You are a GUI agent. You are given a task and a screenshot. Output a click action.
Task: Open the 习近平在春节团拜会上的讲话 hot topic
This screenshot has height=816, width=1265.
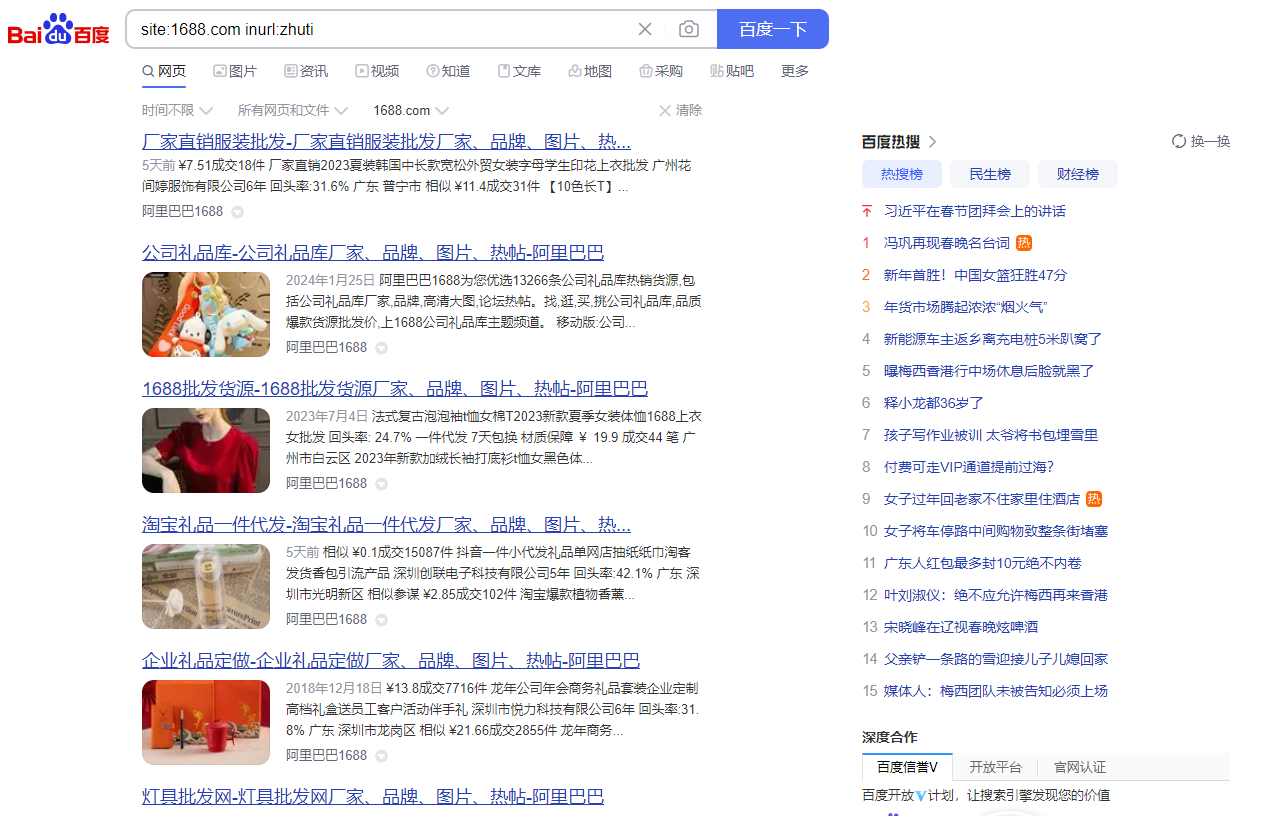click(x=975, y=211)
